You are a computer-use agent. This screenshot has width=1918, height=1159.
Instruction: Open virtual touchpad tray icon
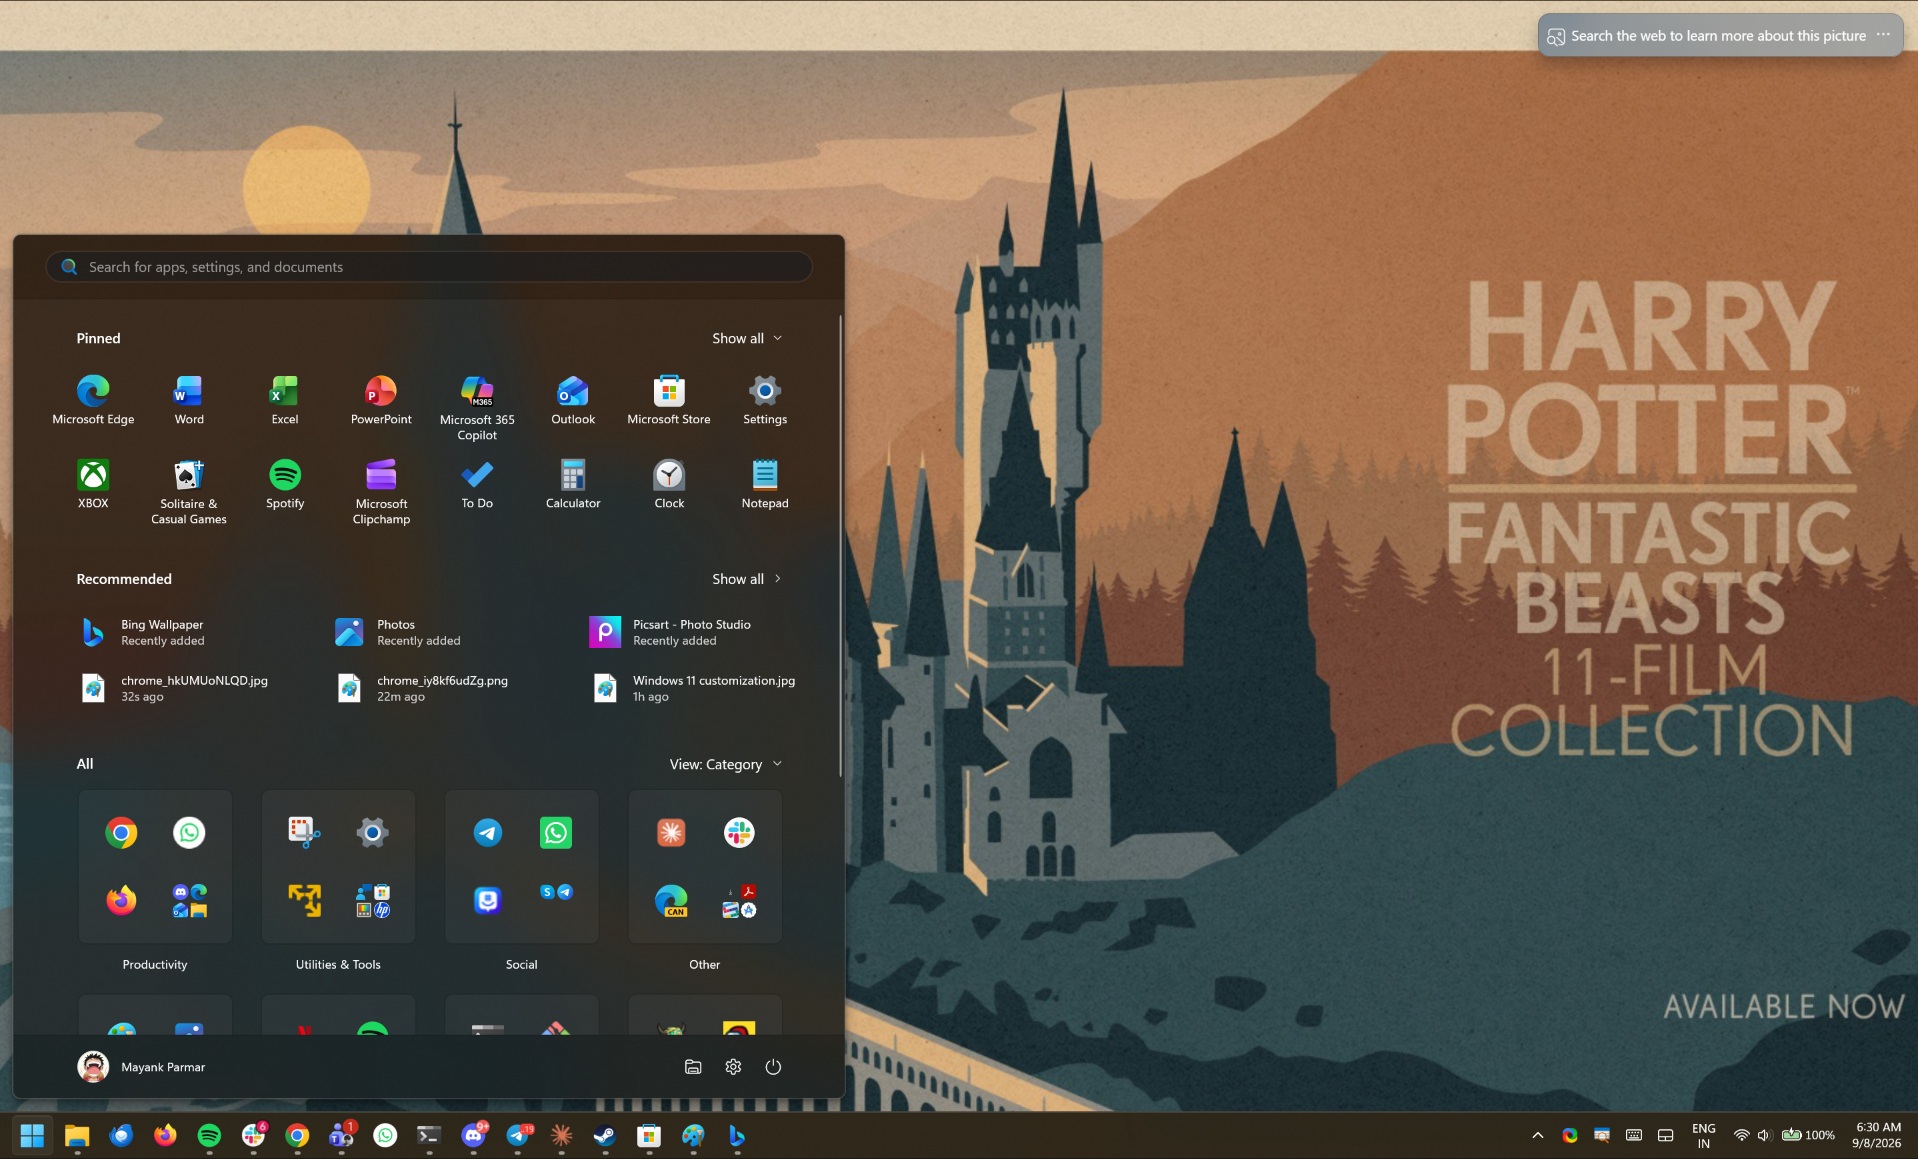(x=1666, y=1135)
